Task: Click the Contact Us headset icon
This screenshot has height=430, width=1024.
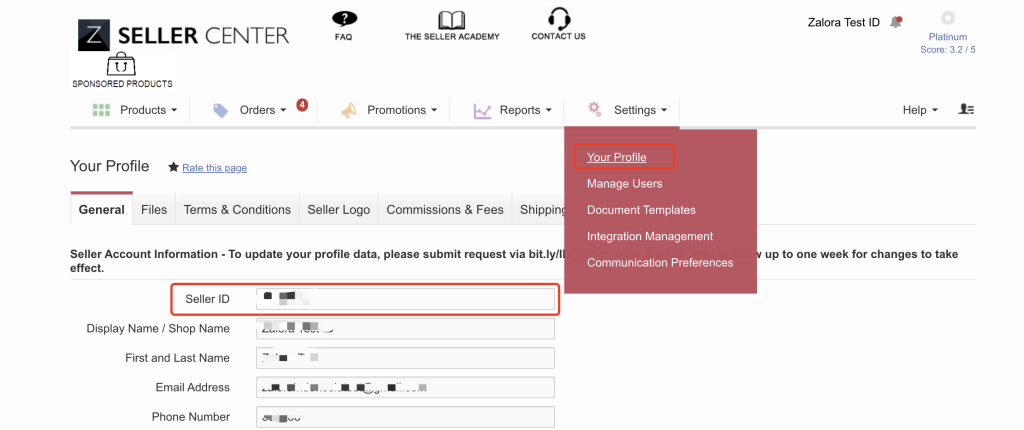Action: tap(559, 18)
